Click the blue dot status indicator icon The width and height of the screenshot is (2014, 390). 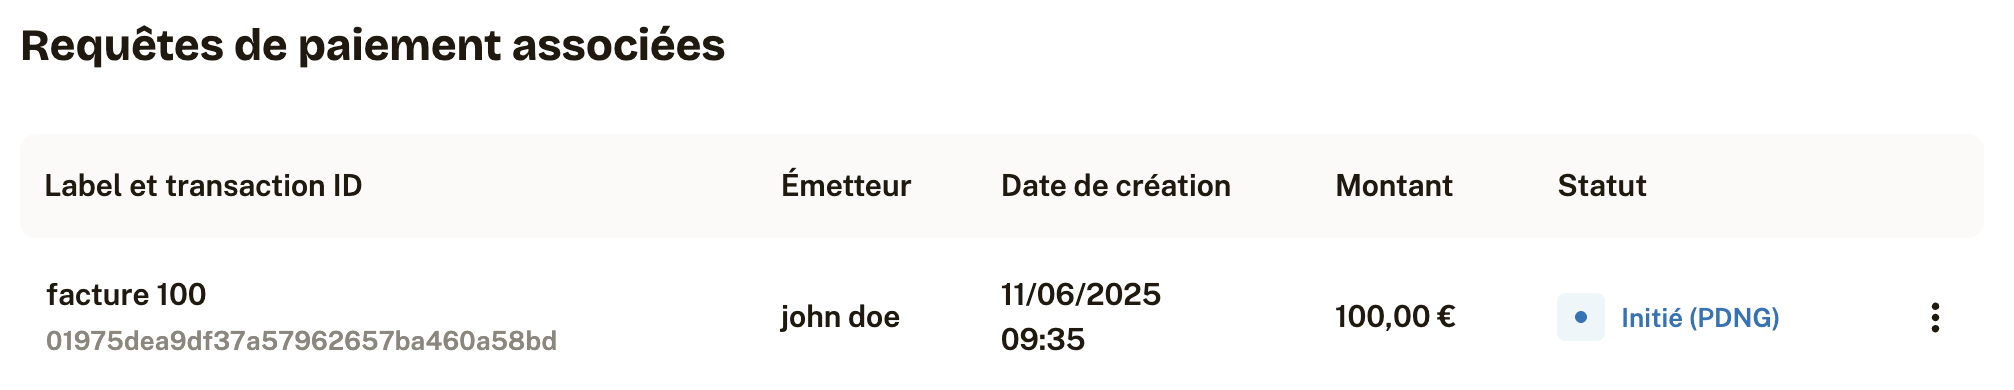[x=1581, y=317]
